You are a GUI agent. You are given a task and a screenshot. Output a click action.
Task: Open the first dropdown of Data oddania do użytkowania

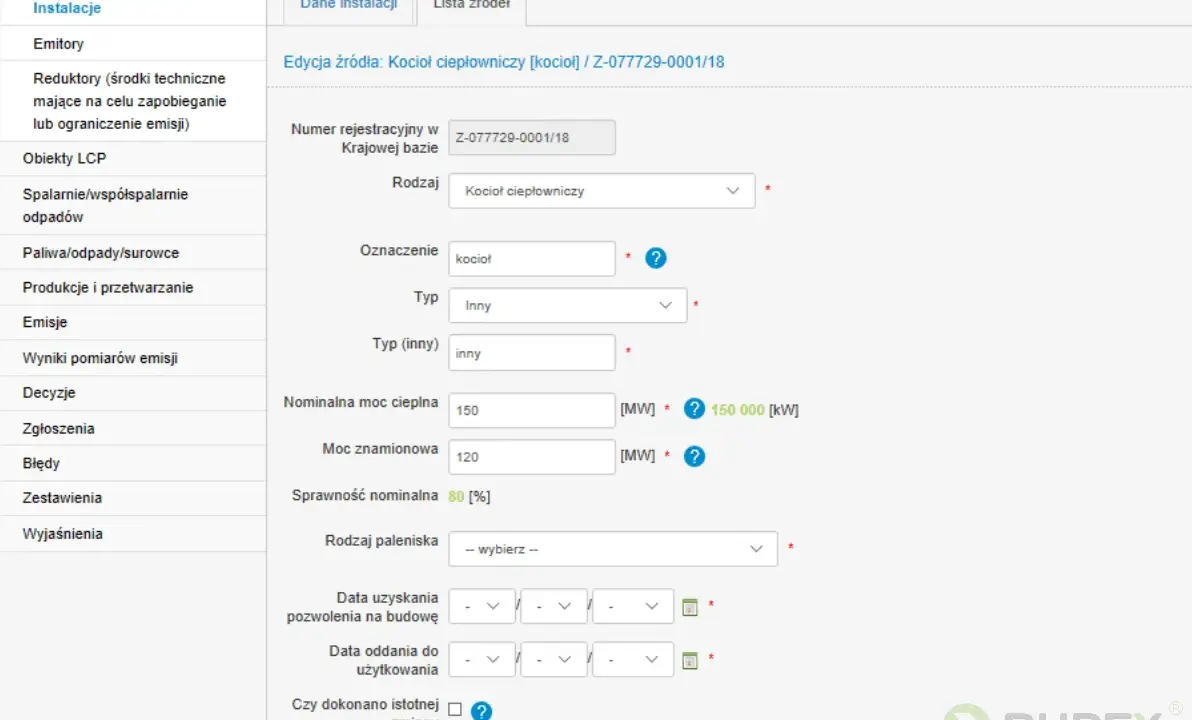pyautogui.click(x=482, y=660)
